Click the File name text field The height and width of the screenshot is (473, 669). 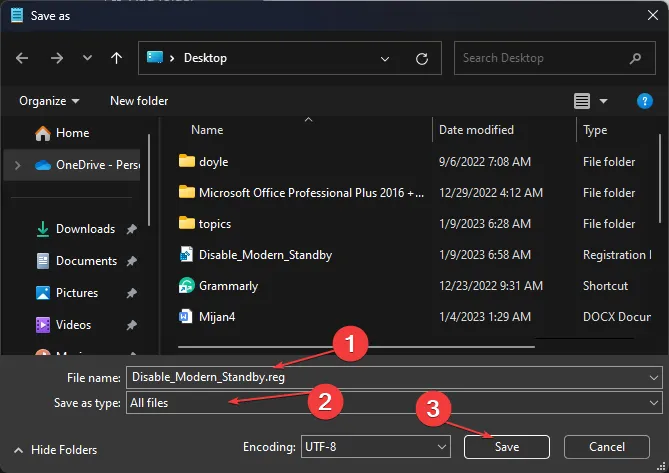click(x=386, y=377)
